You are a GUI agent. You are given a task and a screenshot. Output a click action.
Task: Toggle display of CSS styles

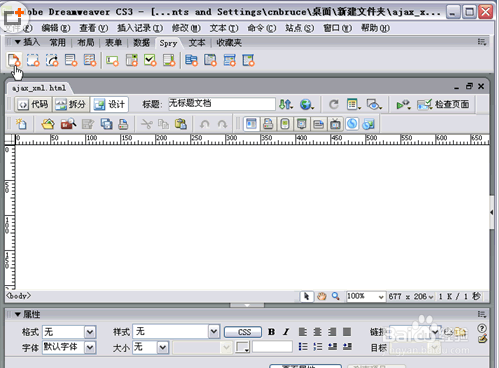click(x=352, y=124)
